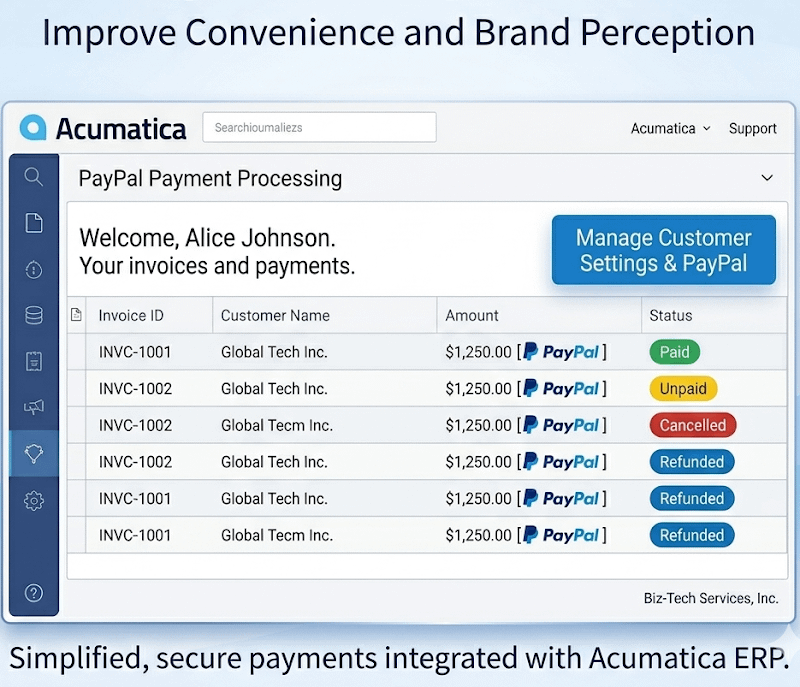
Task: Open the megaphone icon in sidebar
Action: coord(34,407)
